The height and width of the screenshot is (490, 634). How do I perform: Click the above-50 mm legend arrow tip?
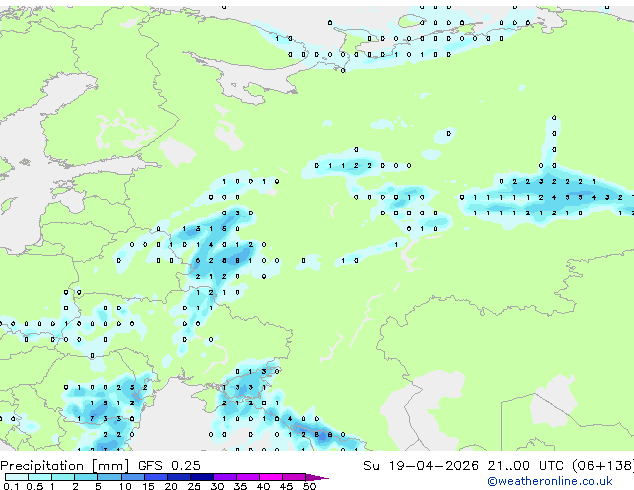(317, 478)
